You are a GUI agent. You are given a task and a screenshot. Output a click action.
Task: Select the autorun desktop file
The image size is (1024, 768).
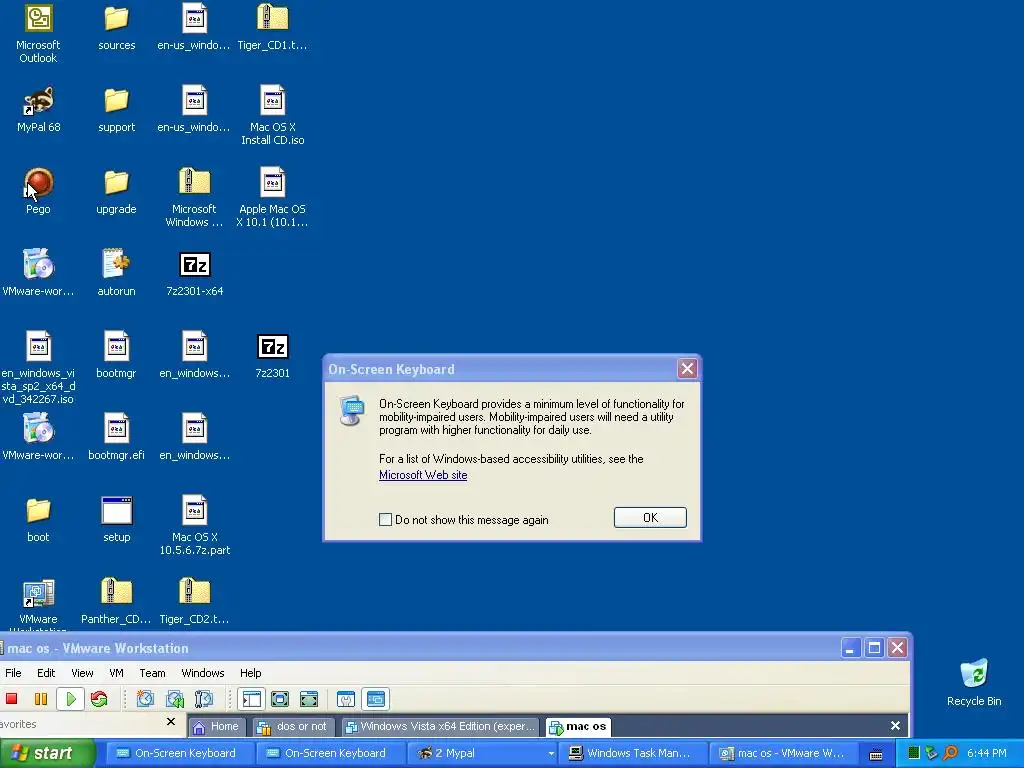(116, 274)
